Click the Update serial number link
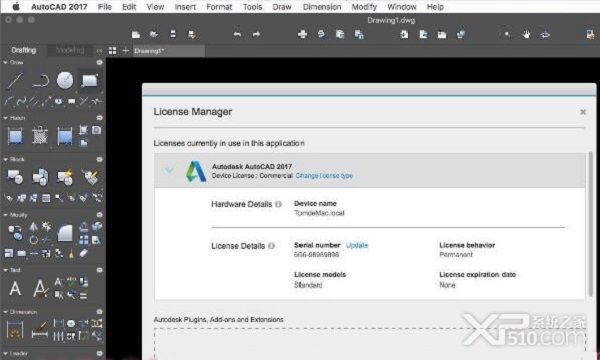 357,245
